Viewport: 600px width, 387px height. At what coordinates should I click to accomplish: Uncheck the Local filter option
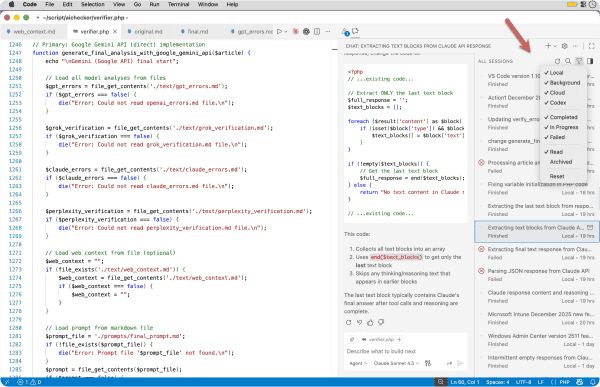click(x=562, y=73)
